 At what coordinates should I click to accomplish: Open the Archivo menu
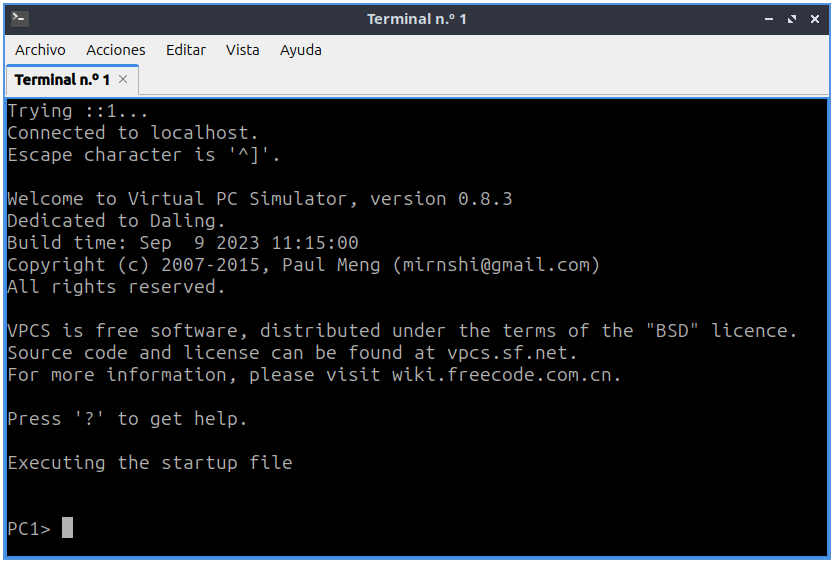(40, 50)
